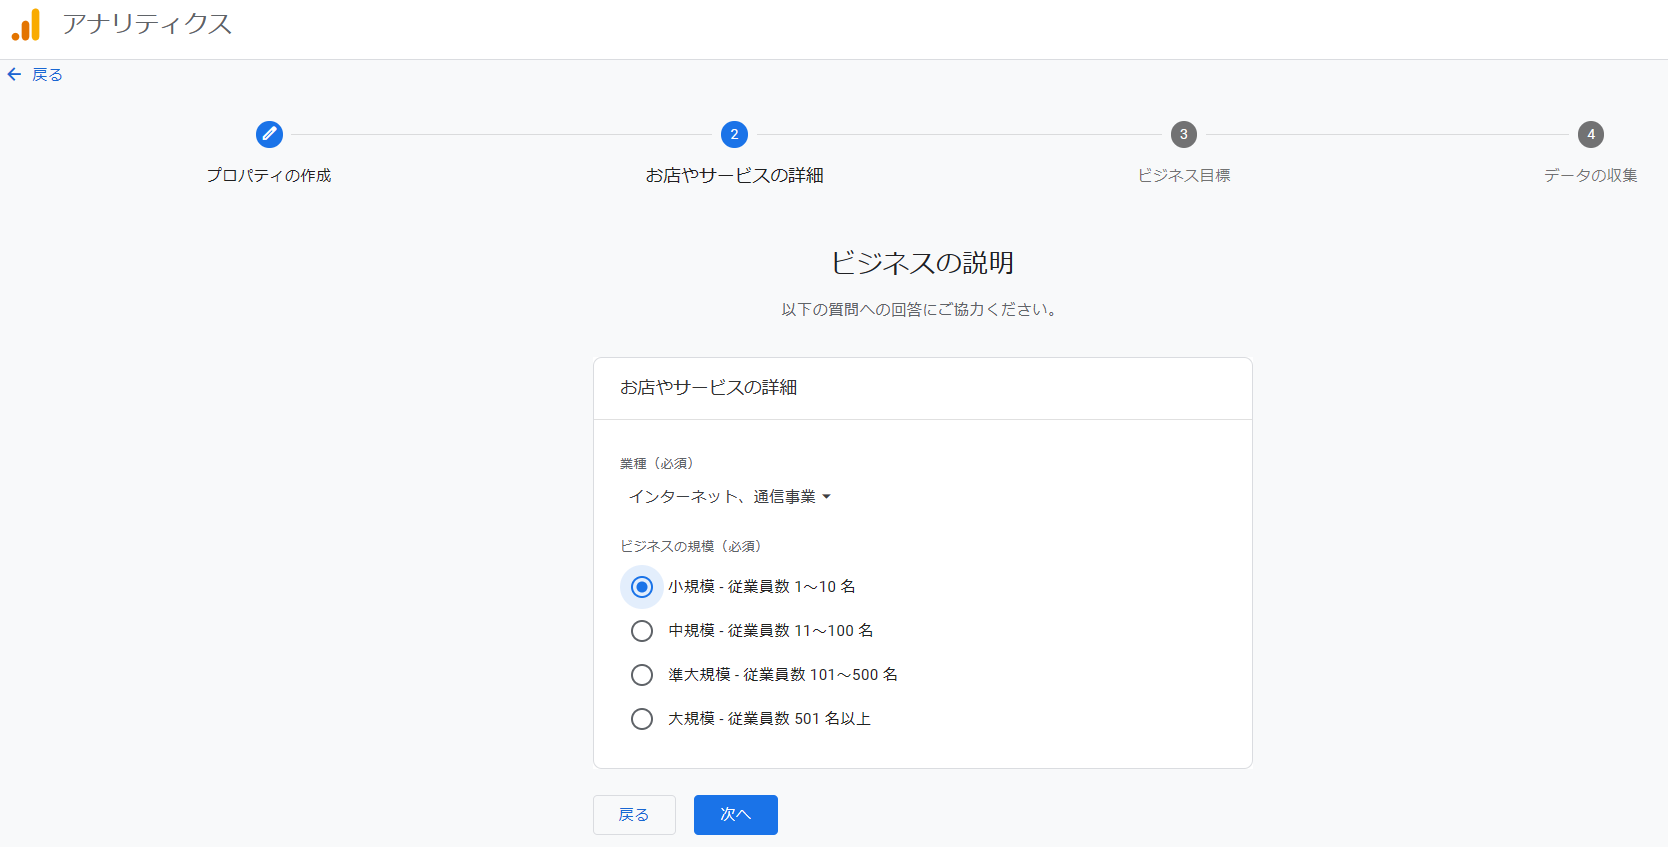
Task: Click the Google Analytics logo icon
Action: coord(26,24)
